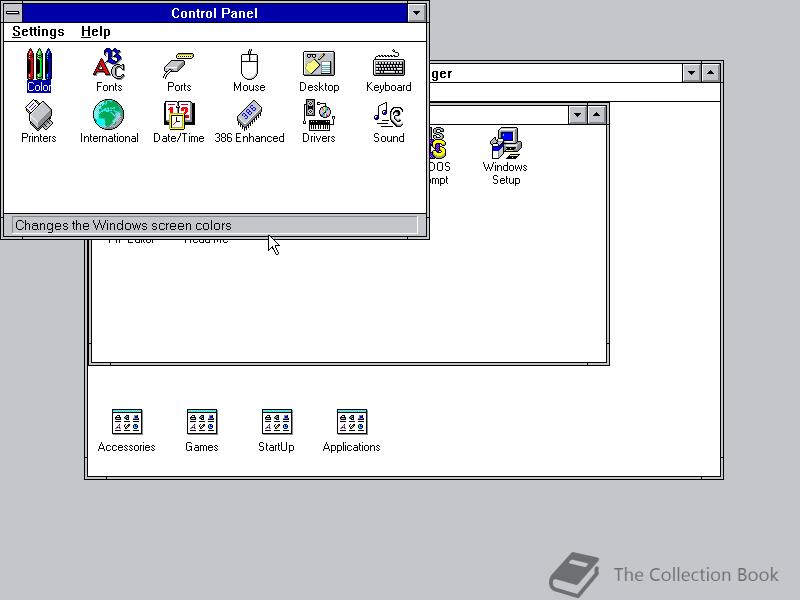The height and width of the screenshot is (600, 800).
Task: Open Keyboard settings icon
Action: pyautogui.click(x=389, y=70)
